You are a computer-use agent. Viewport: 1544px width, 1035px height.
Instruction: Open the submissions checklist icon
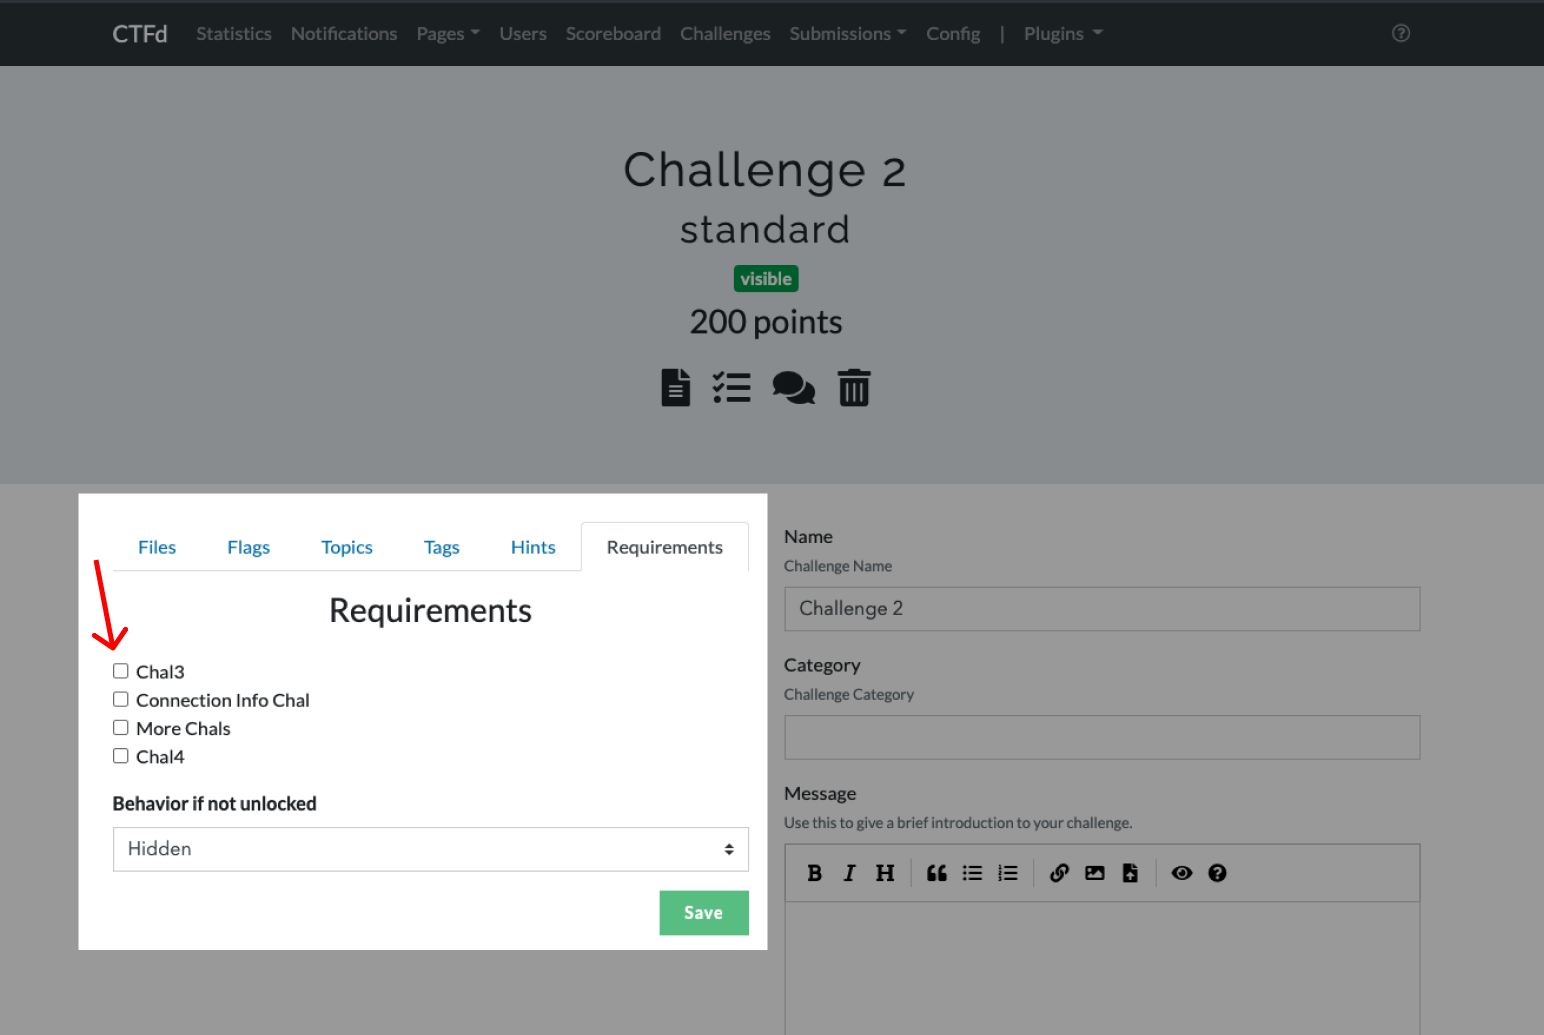click(x=731, y=388)
